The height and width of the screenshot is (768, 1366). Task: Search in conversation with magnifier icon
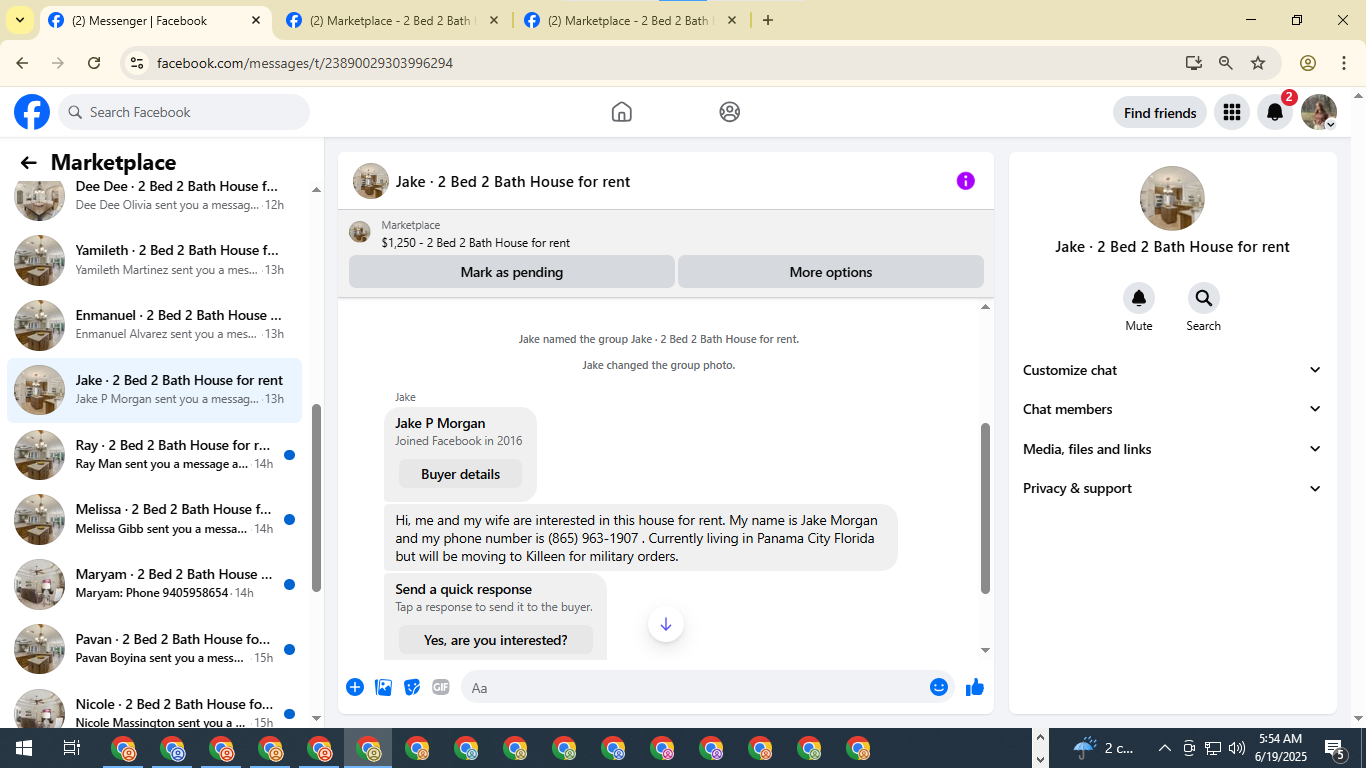(1204, 298)
